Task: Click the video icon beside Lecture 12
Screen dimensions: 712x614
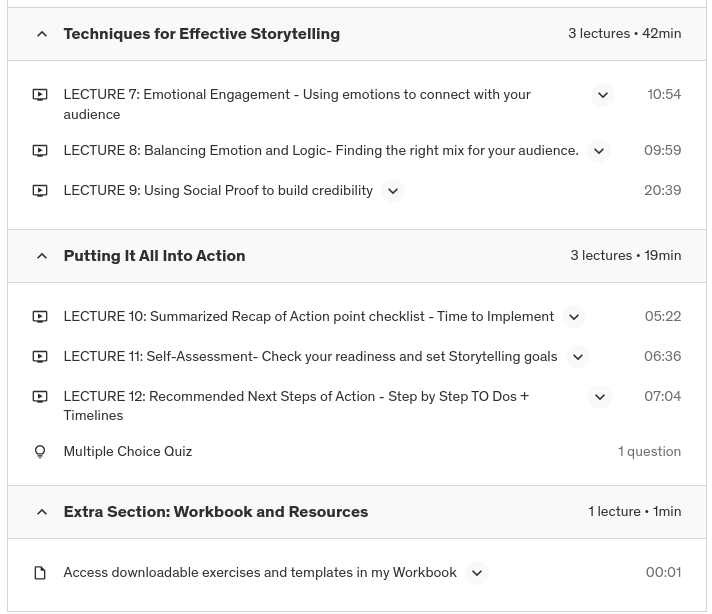Action: tap(40, 397)
